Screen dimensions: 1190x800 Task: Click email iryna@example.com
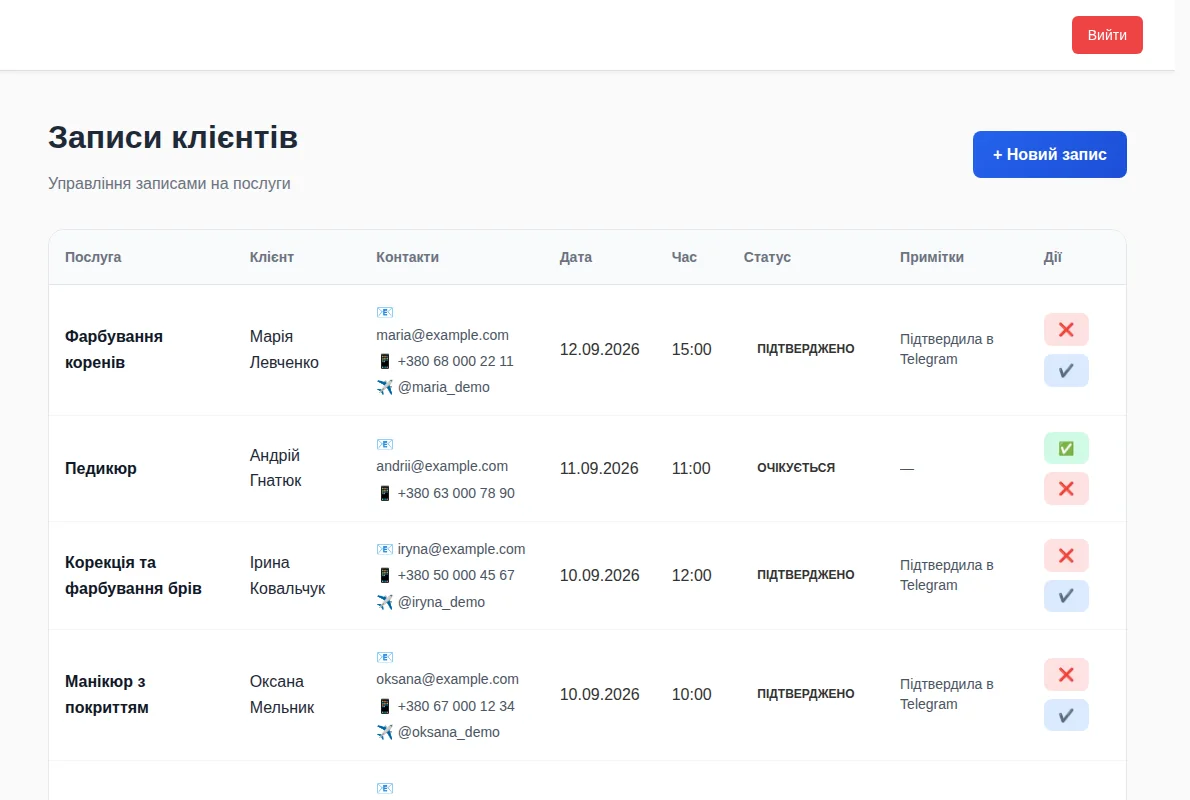tap(461, 549)
